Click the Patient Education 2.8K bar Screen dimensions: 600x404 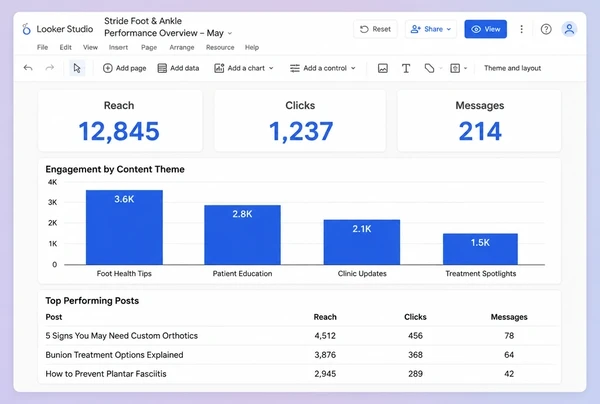pyautogui.click(x=242, y=235)
